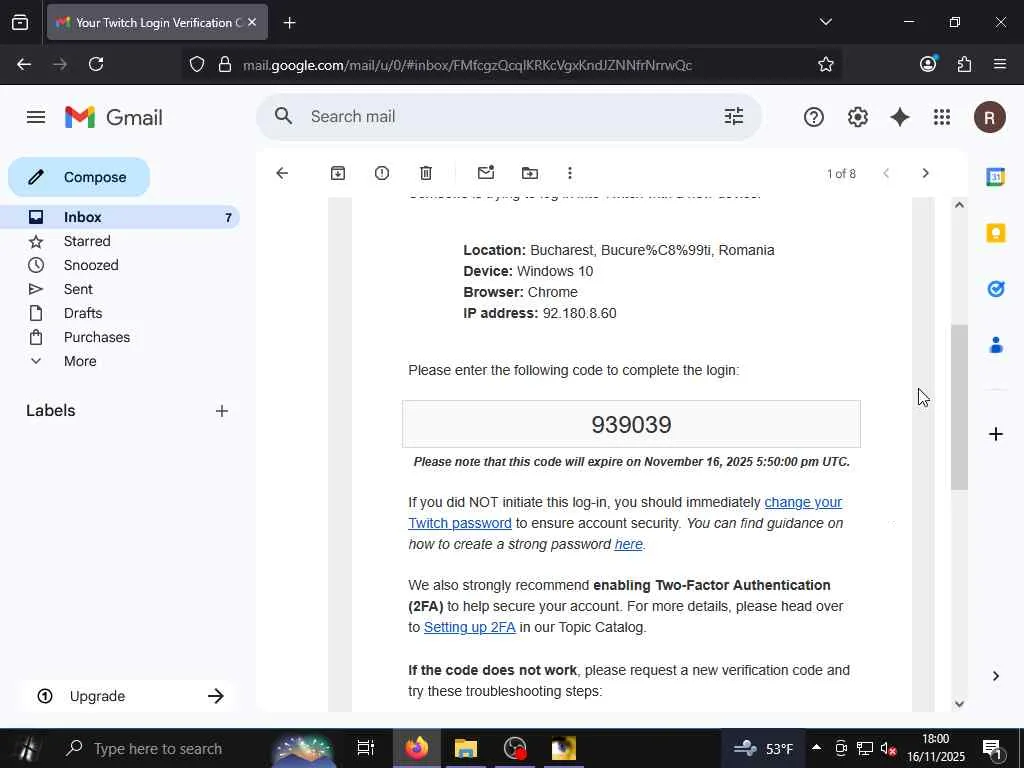The height and width of the screenshot is (768, 1024).
Task: Go to newer email arrow
Action: click(886, 173)
